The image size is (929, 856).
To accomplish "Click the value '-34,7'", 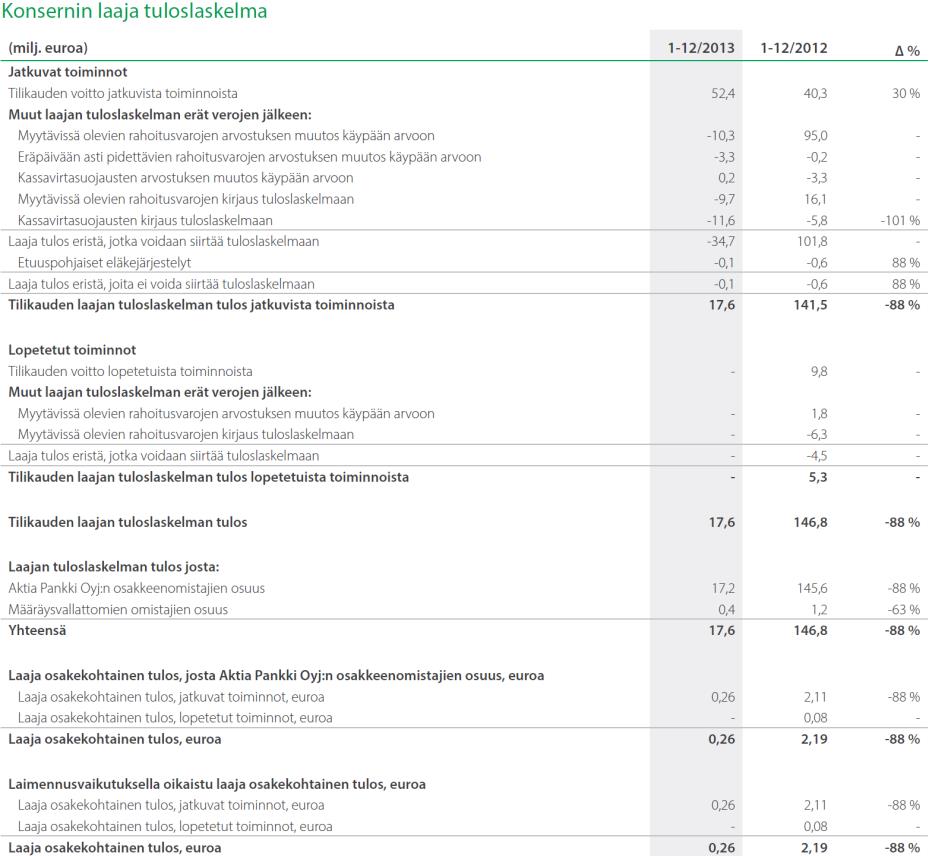I will point(720,241).
